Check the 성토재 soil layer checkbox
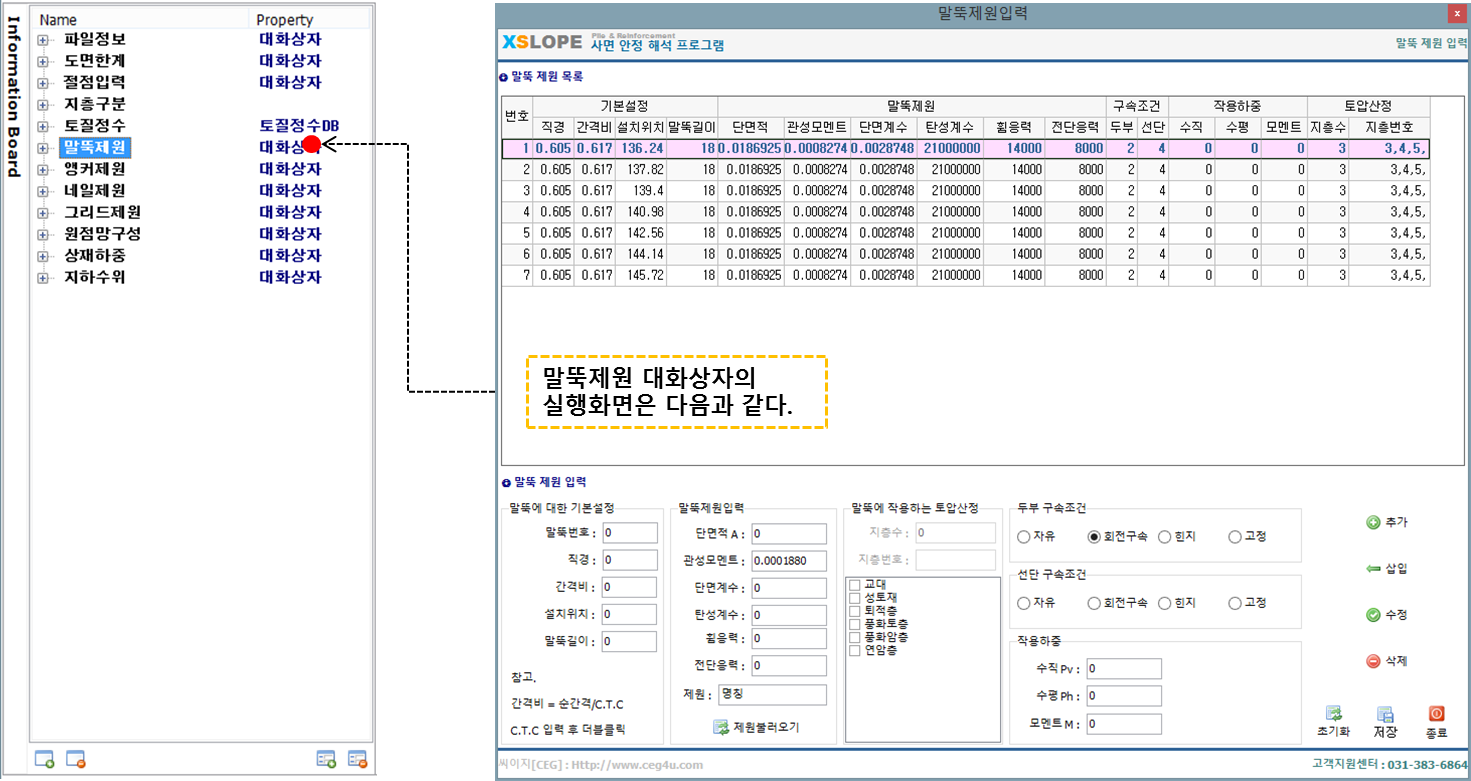Screen dimensions: 1471x781 855,598
